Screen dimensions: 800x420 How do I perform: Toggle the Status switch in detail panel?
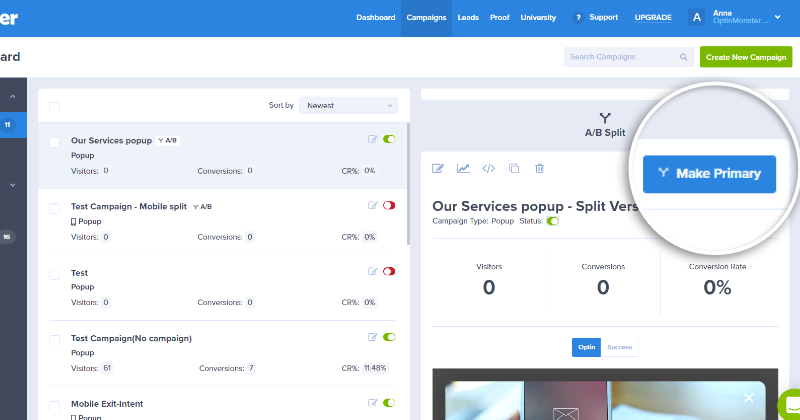pyautogui.click(x=553, y=221)
